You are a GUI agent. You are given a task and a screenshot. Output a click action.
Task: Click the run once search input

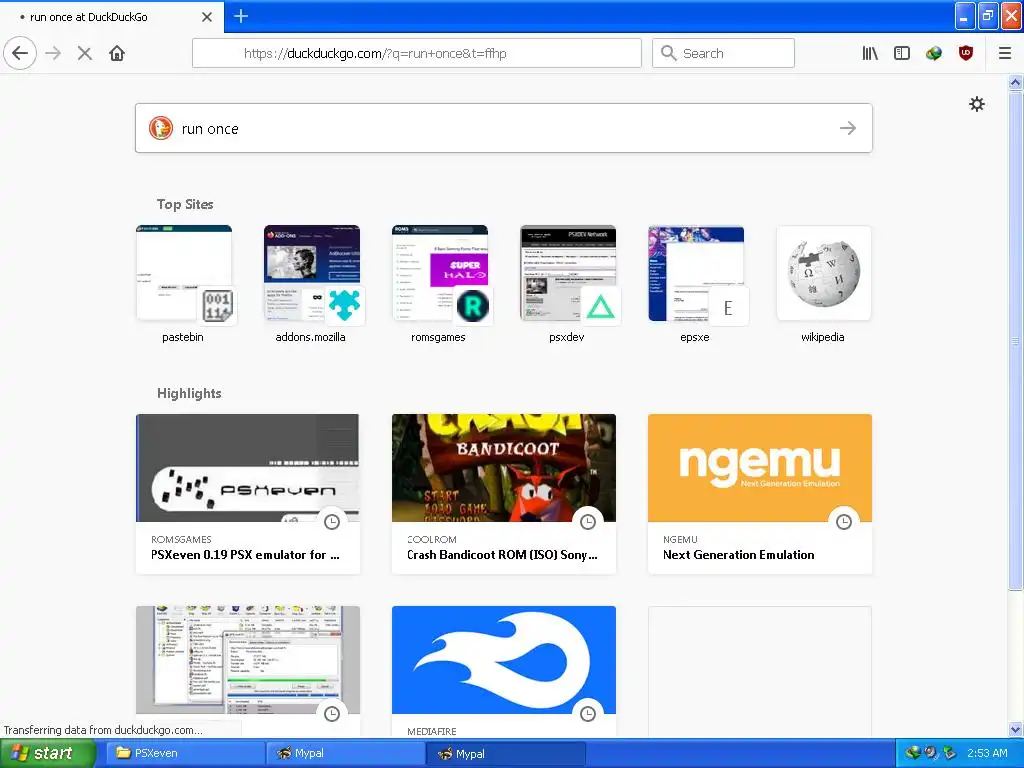(504, 128)
